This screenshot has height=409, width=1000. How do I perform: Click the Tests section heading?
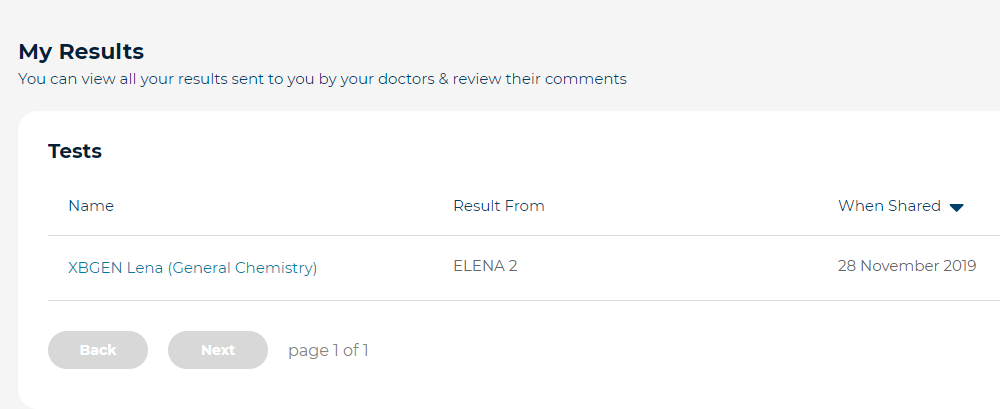[x=75, y=151]
